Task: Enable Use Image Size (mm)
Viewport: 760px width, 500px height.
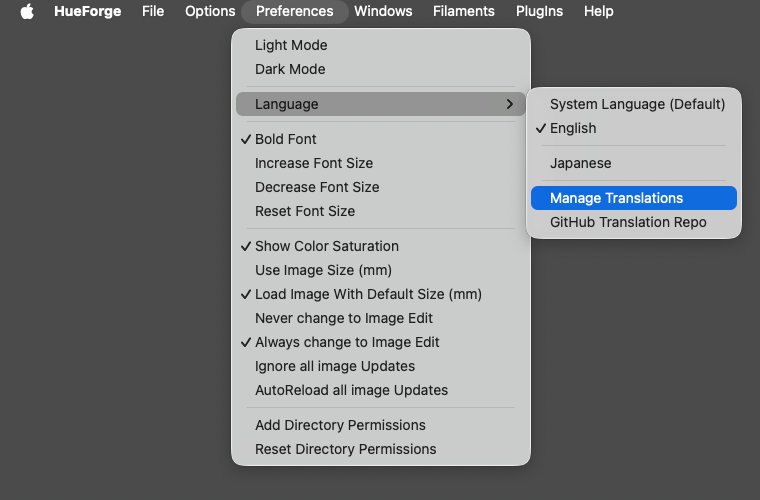Action: pos(380,270)
